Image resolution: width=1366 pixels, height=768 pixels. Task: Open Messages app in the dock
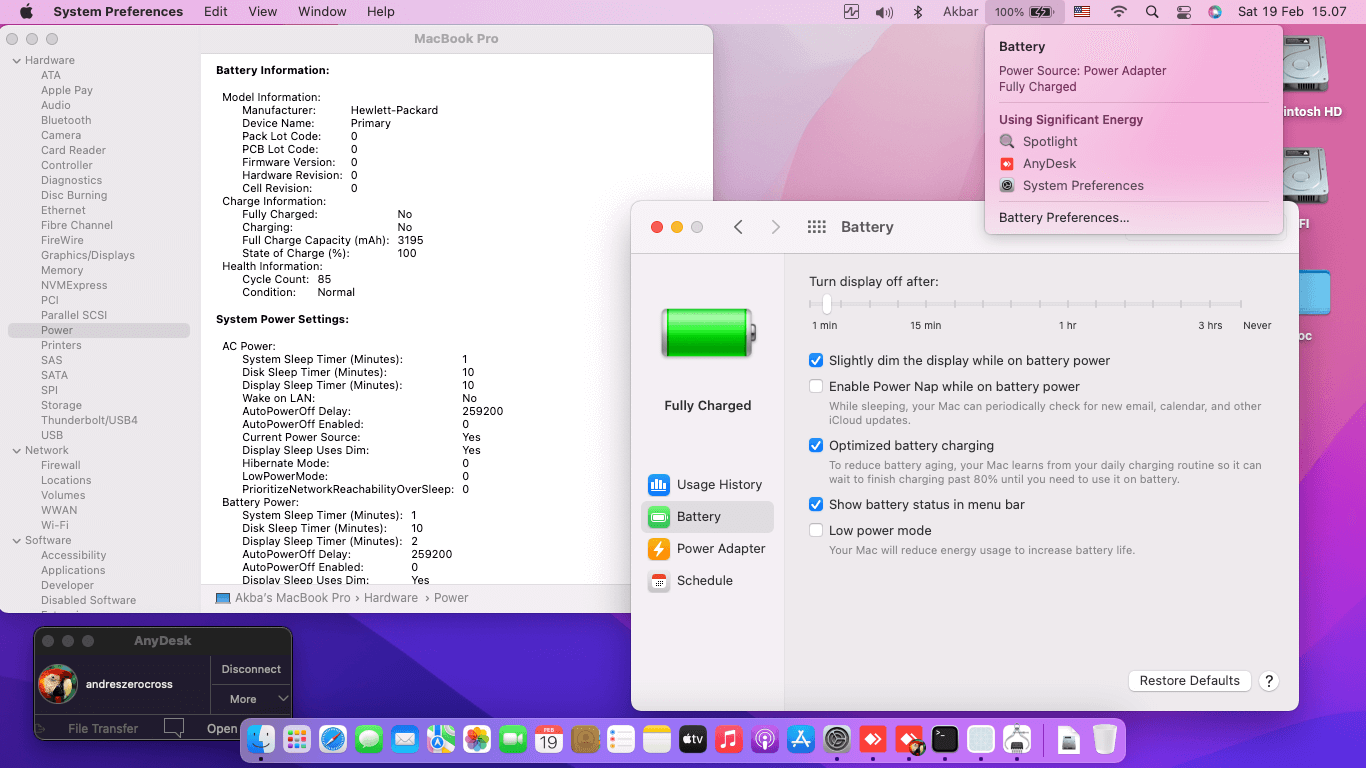pos(369,739)
